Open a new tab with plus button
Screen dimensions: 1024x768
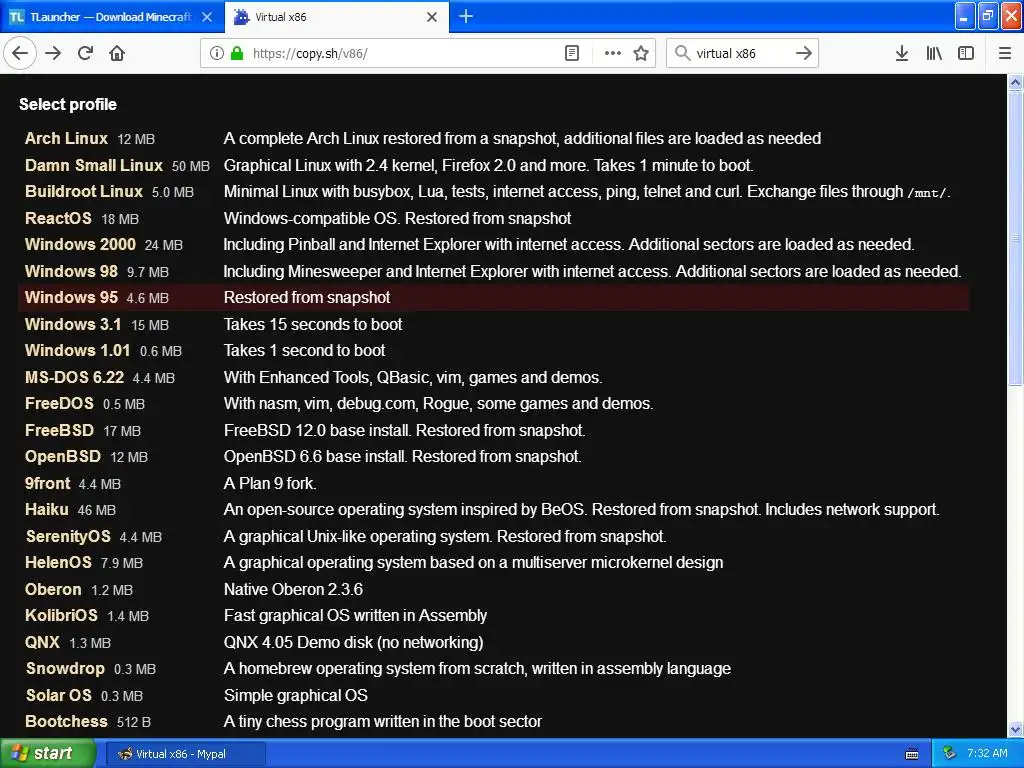pyautogui.click(x=466, y=16)
